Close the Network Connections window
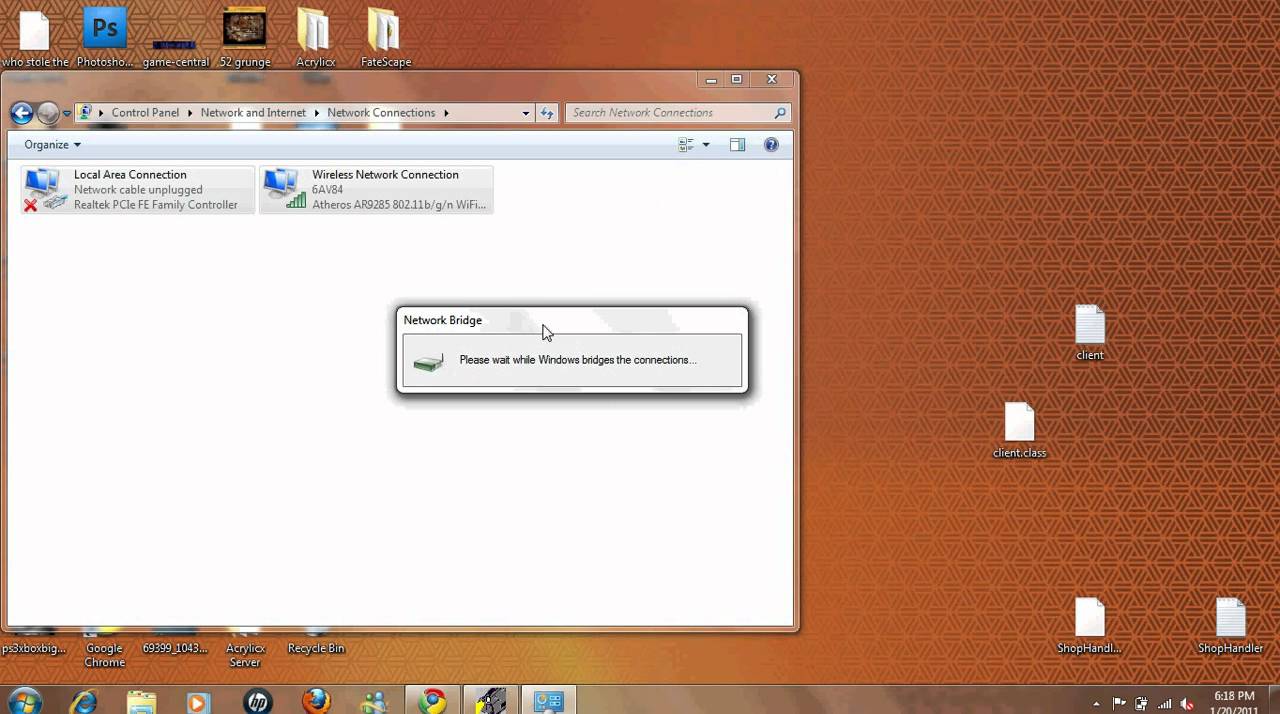 (772, 79)
